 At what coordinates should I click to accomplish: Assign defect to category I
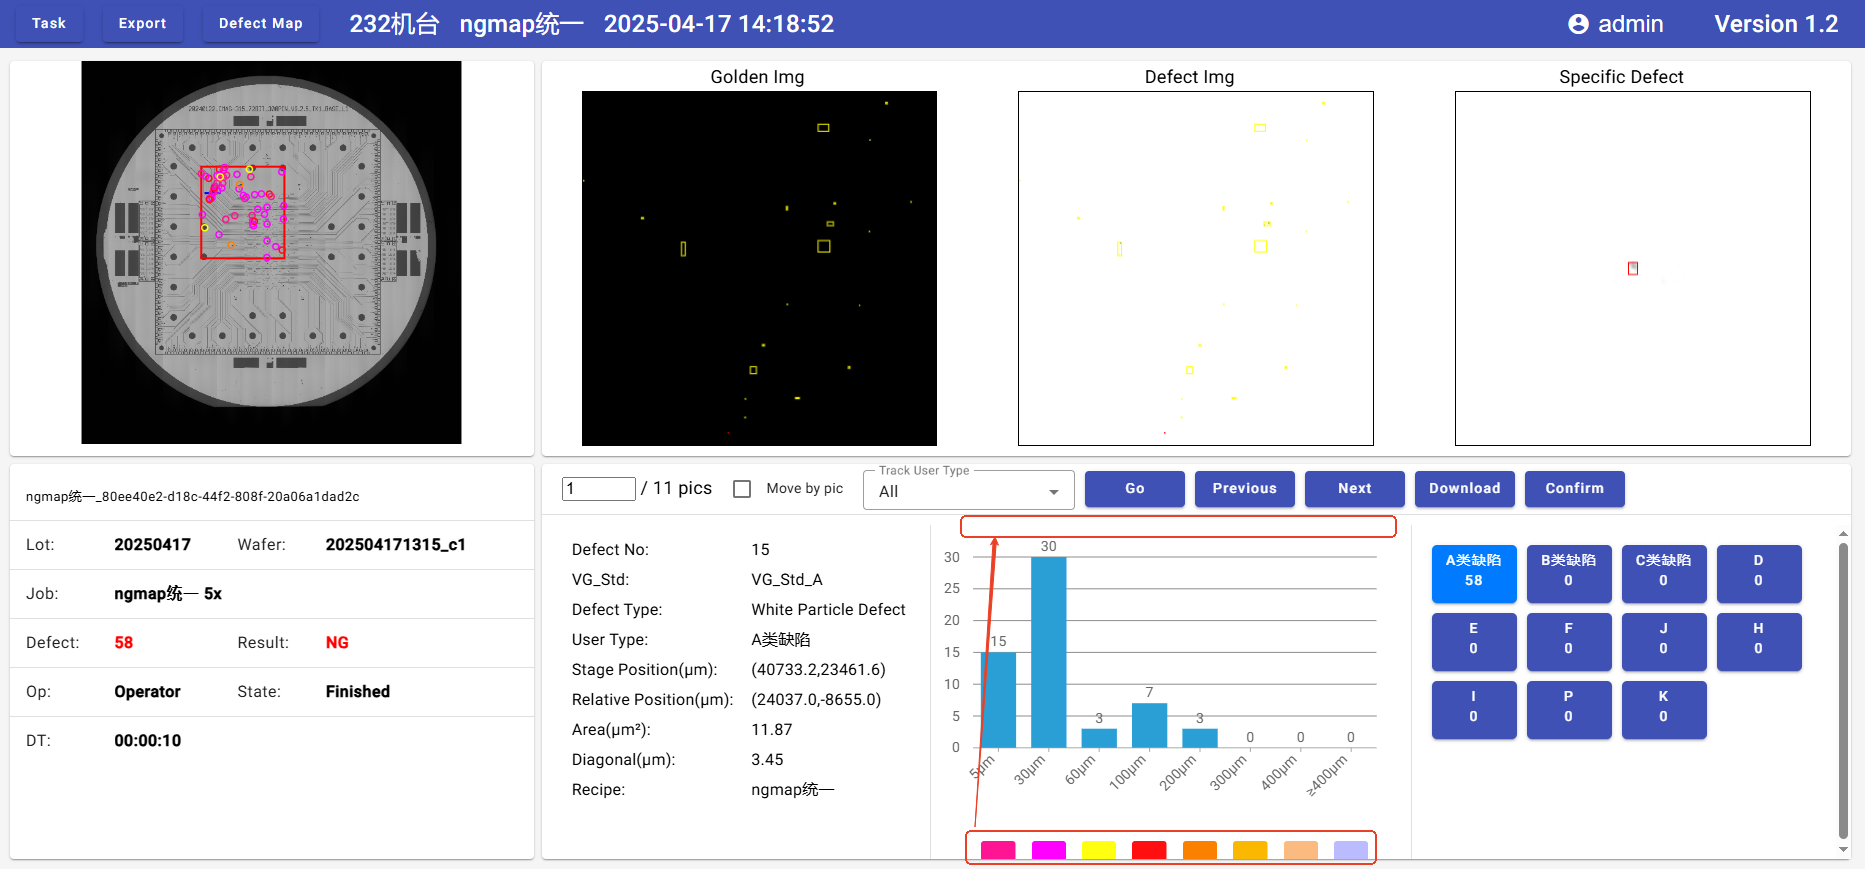(x=1473, y=709)
